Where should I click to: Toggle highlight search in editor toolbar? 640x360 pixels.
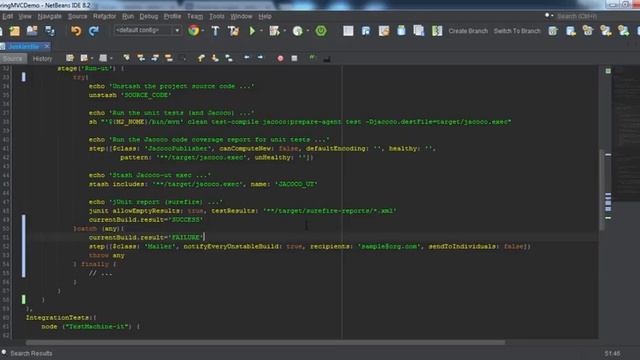coord(169,58)
